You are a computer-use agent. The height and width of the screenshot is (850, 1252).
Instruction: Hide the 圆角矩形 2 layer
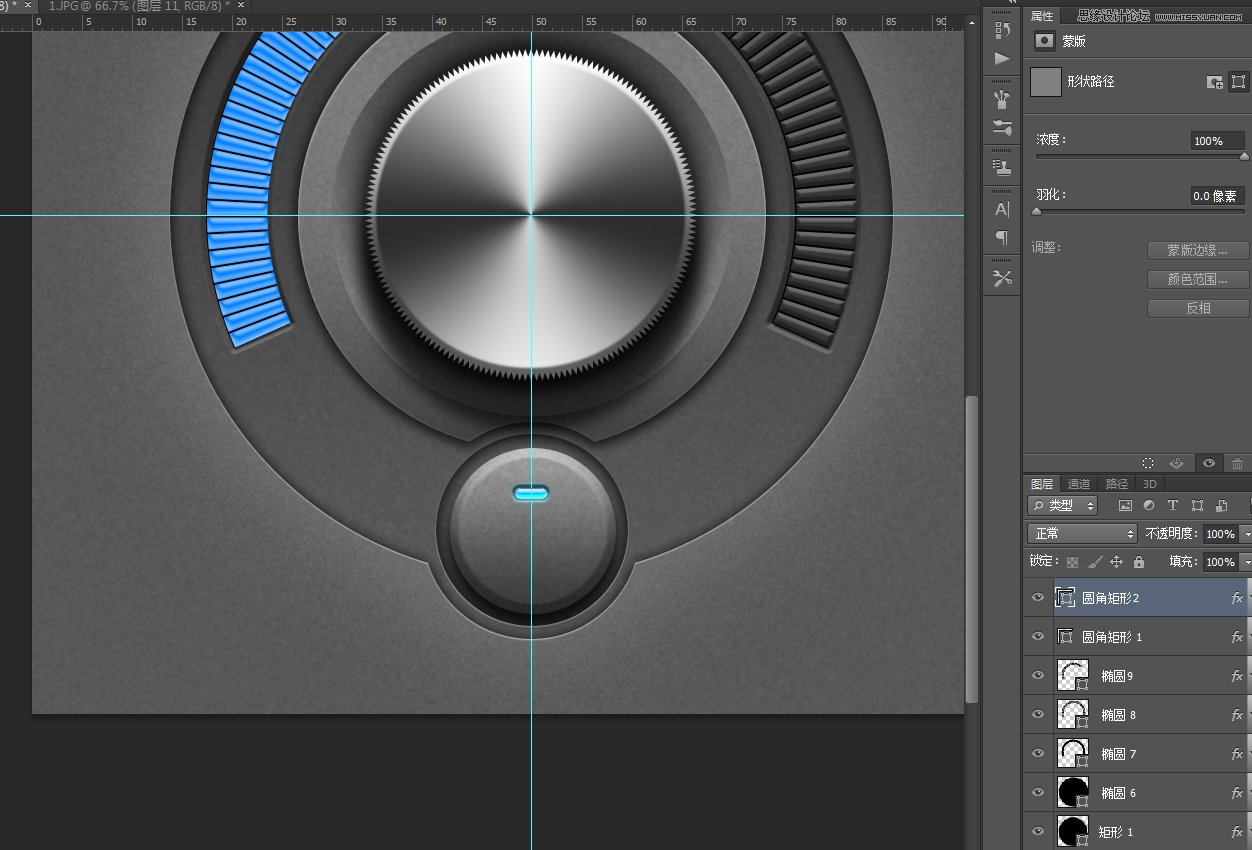coord(1038,598)
